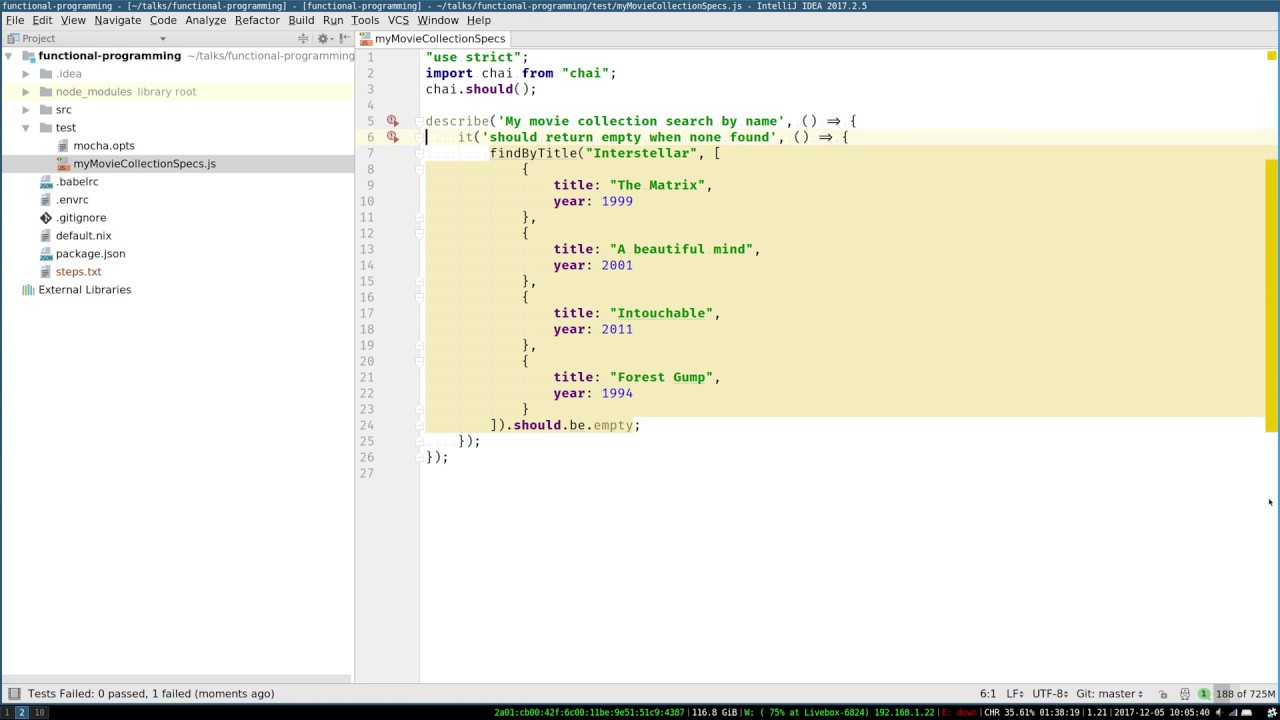Expand the node_modules folder

27,92
